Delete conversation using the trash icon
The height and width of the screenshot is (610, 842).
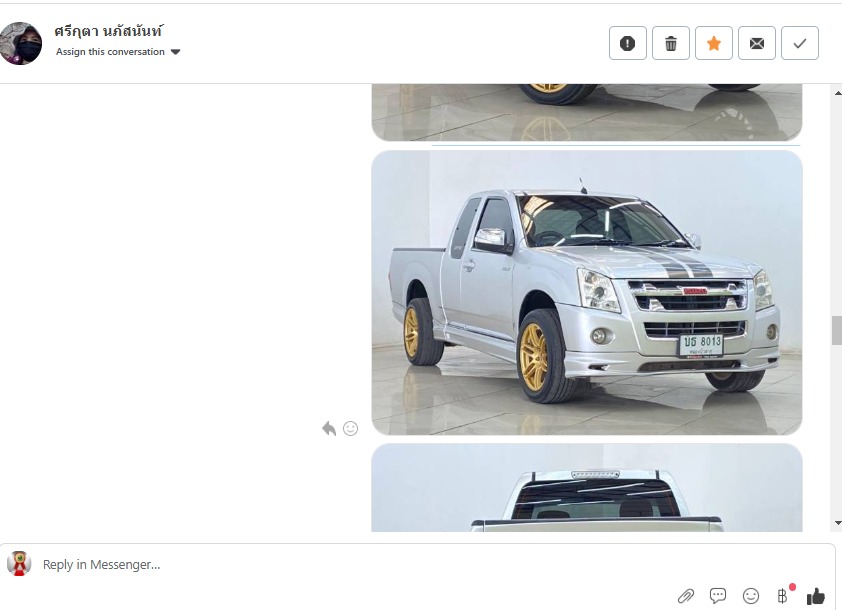pos(671,43)
